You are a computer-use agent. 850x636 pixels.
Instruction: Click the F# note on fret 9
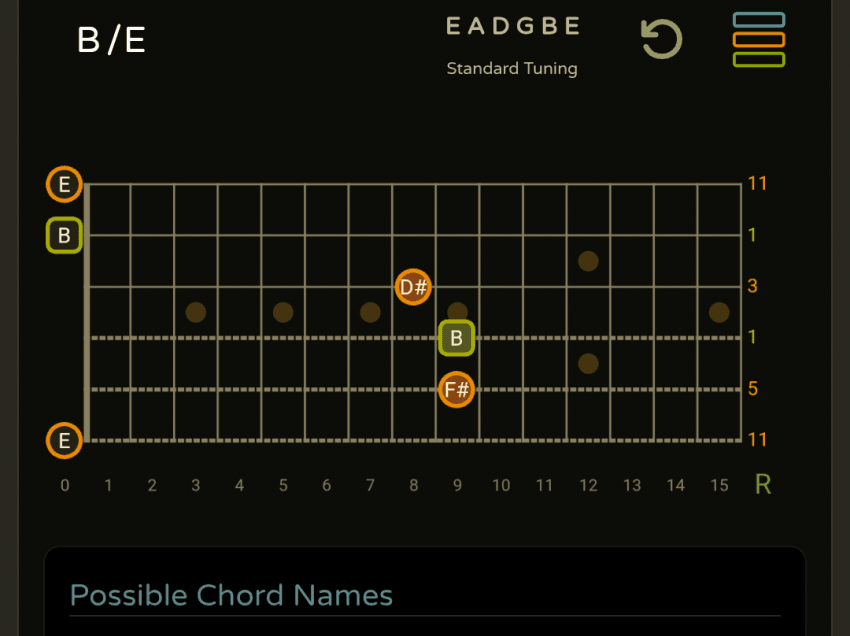click(x=456, y=389)
